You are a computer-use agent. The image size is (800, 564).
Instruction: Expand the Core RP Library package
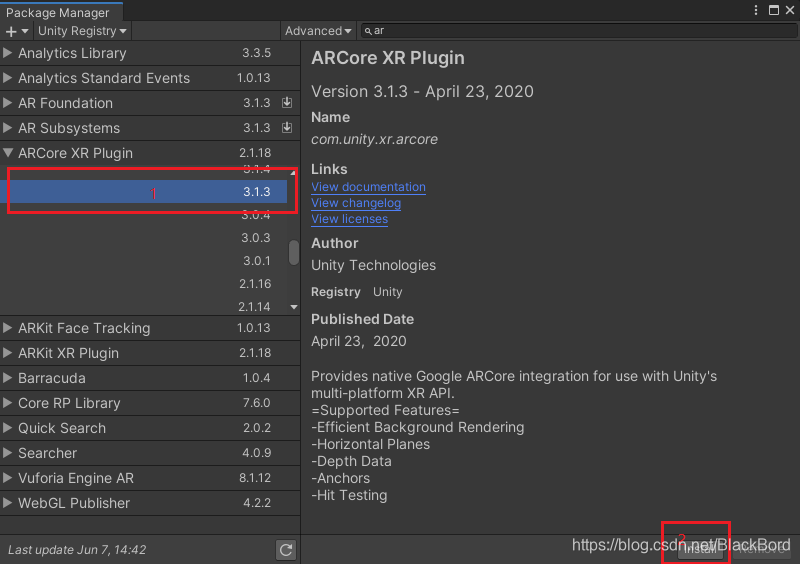pyautogui.click(x=7, y=403)
